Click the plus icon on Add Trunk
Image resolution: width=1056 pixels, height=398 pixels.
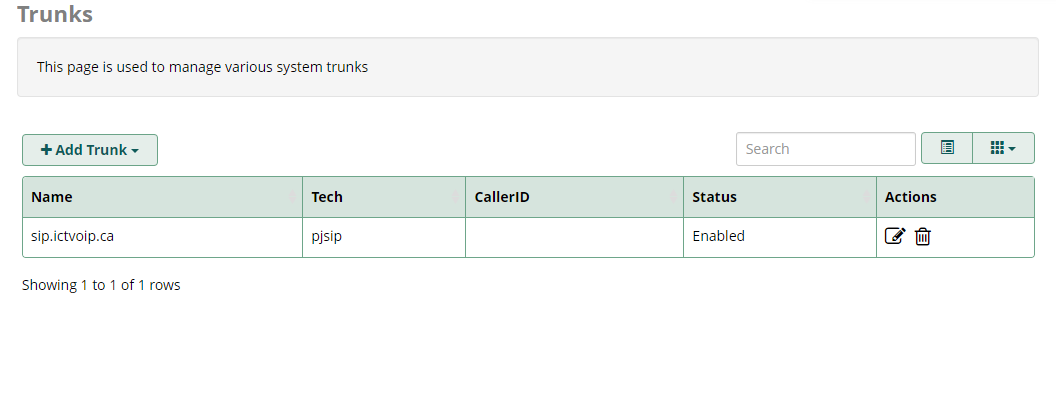(x=46, y=150)
